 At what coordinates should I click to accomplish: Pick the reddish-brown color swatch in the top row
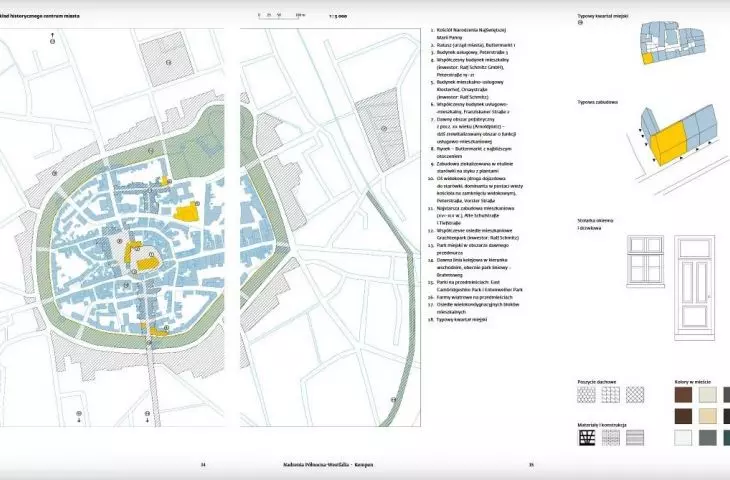pos(683,395)
